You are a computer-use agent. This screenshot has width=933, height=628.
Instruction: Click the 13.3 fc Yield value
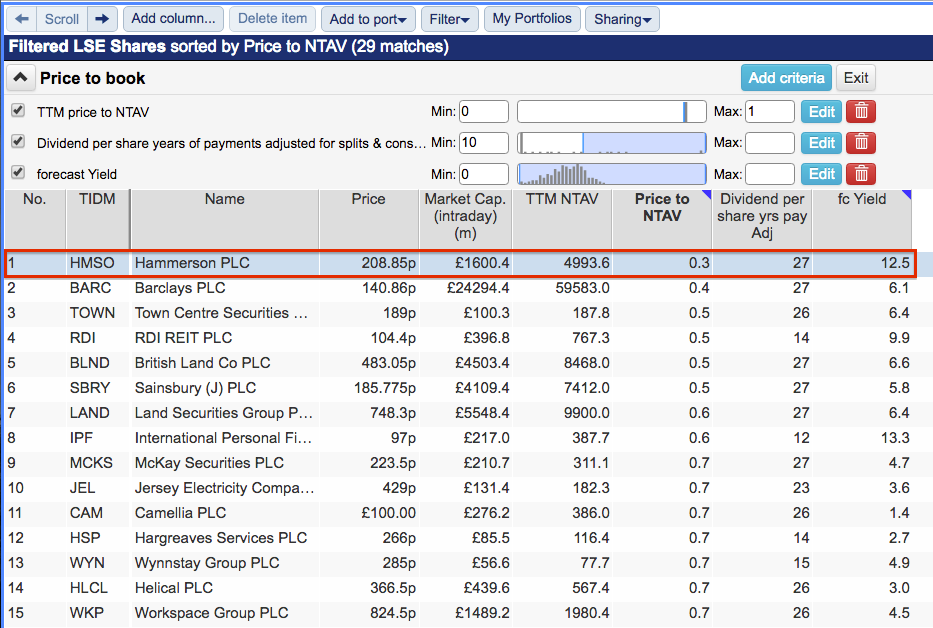click(x=895, y=438)
